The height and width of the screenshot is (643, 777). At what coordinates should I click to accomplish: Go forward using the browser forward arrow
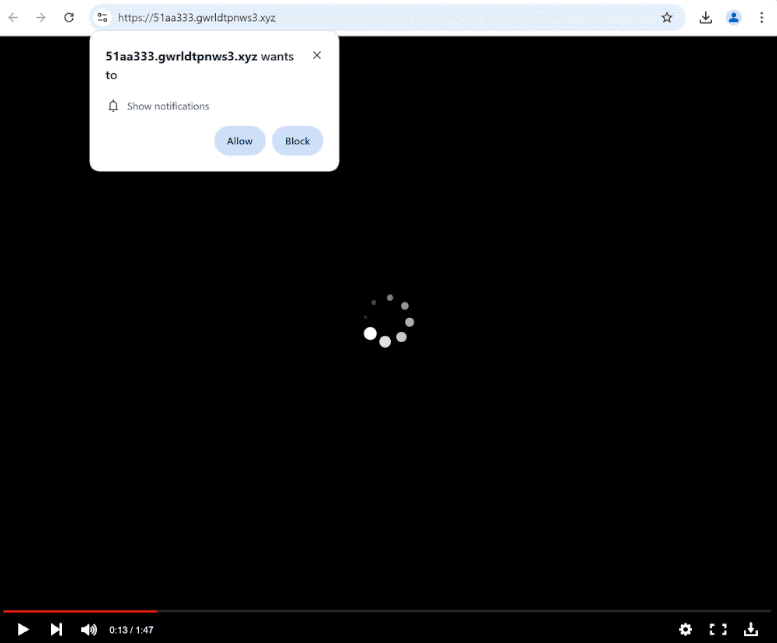pyautogui.click(x=41, y=18)
